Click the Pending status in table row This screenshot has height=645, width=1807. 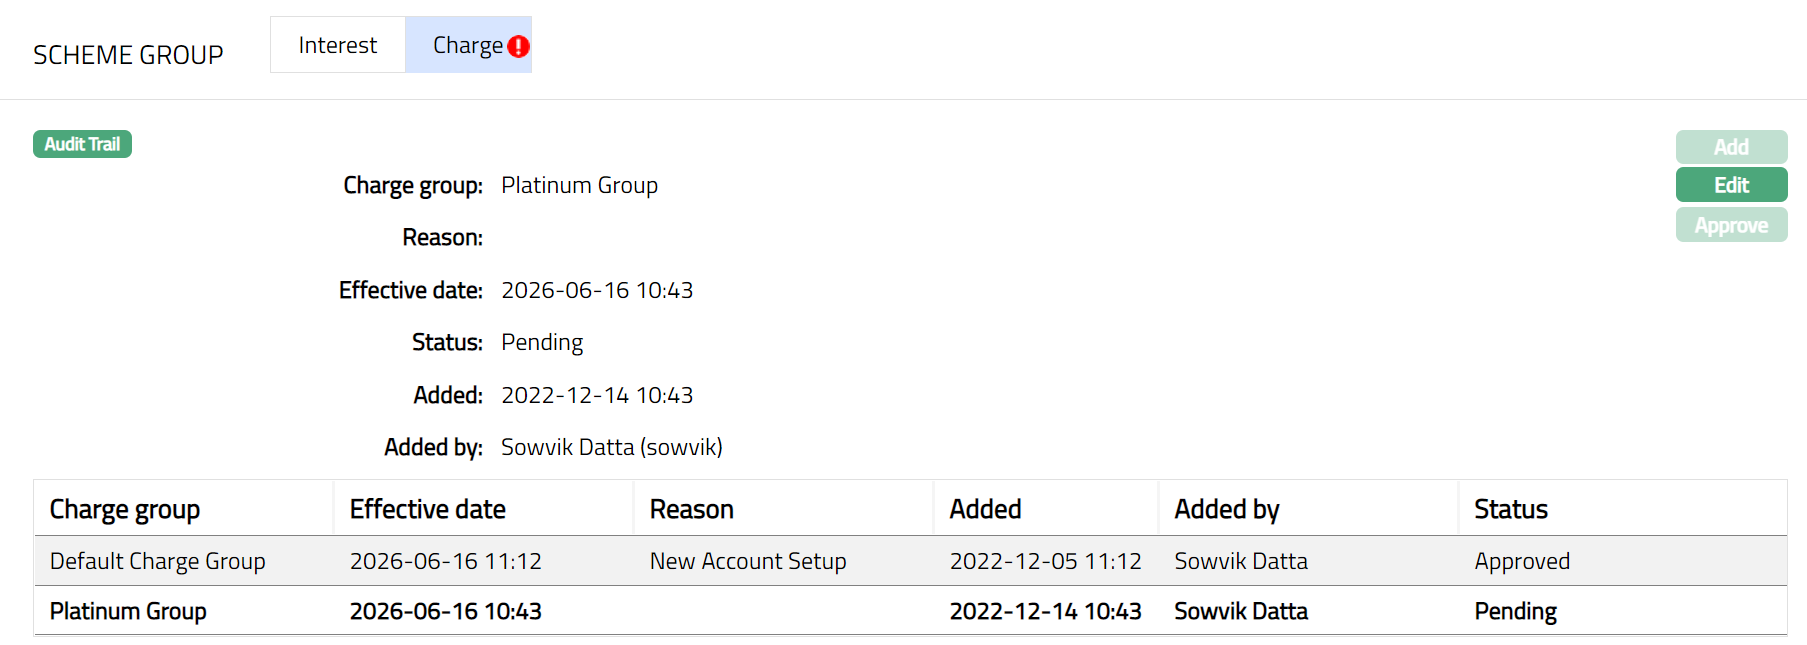(x=1515, y=611)
